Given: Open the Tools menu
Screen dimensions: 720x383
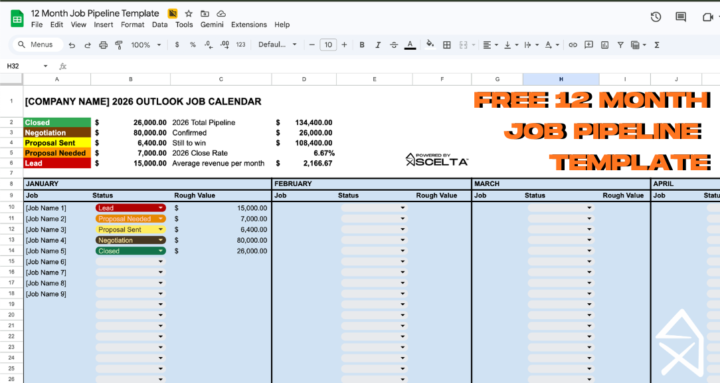Looking at the screenshot, I should 184,25.
